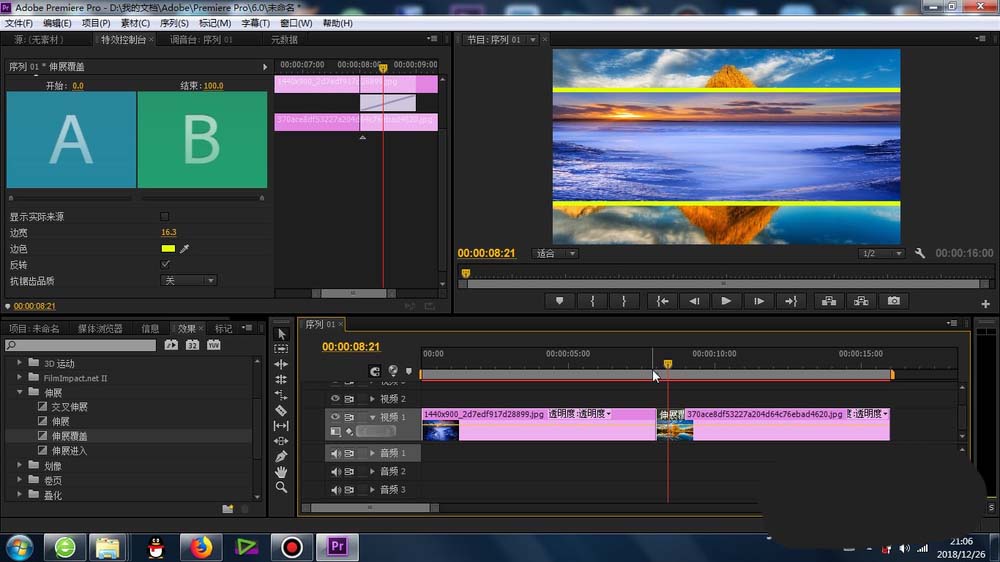This screenshot has width=1000, height=562.
Task: Expand the 音频 1 track
Action: (x=372, y=453)
